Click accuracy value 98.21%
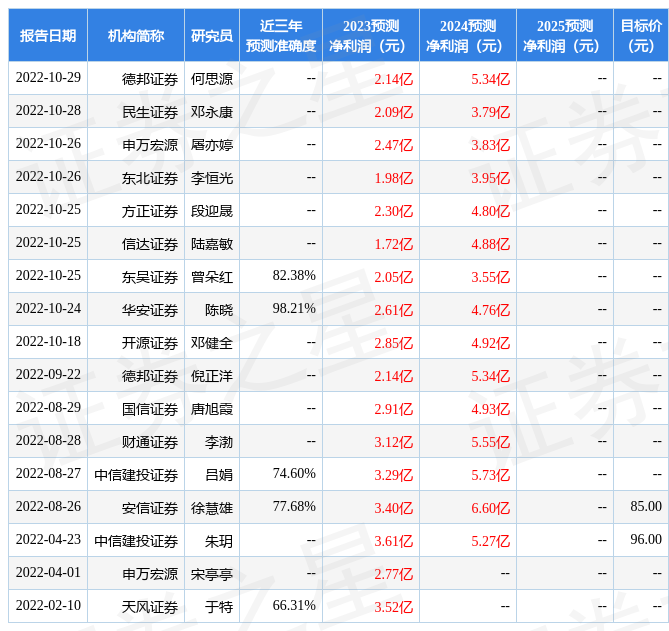The image size is (669, 631). [294, 308]
